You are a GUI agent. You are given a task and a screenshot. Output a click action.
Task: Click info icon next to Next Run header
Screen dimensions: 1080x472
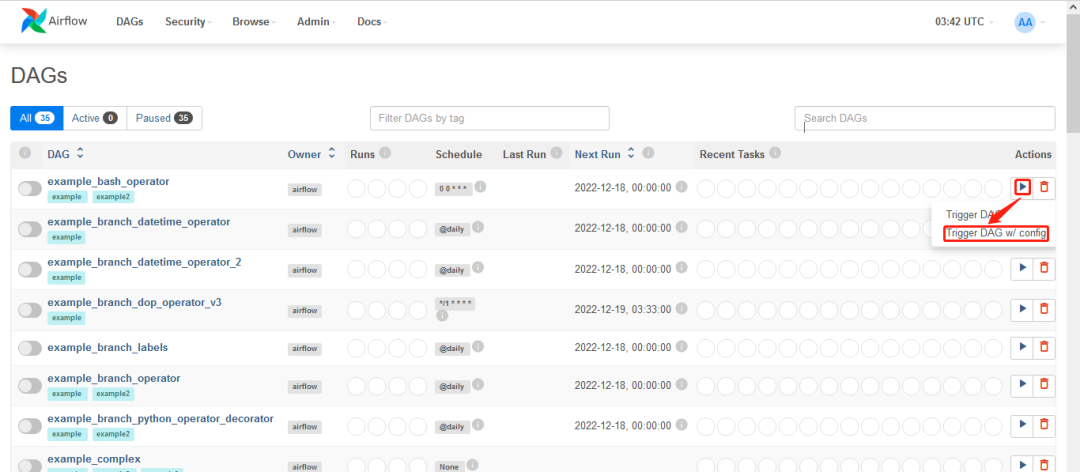tap(648, 153)
